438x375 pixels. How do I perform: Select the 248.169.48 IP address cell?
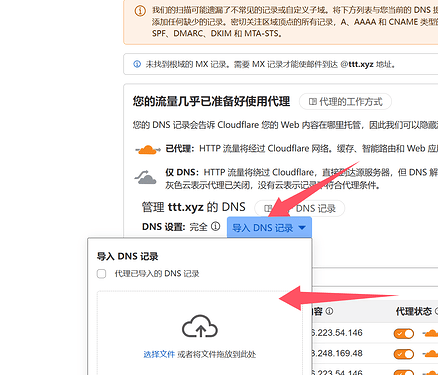[x=337, y=353]
